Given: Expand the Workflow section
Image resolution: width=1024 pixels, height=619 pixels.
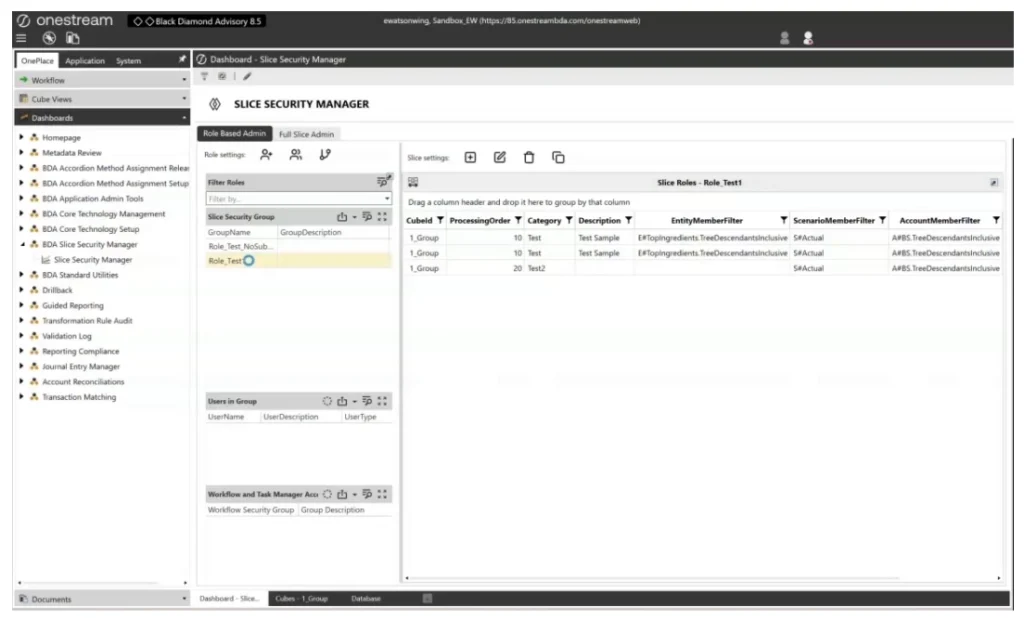Looking at the screenshot, I should 102,80.
